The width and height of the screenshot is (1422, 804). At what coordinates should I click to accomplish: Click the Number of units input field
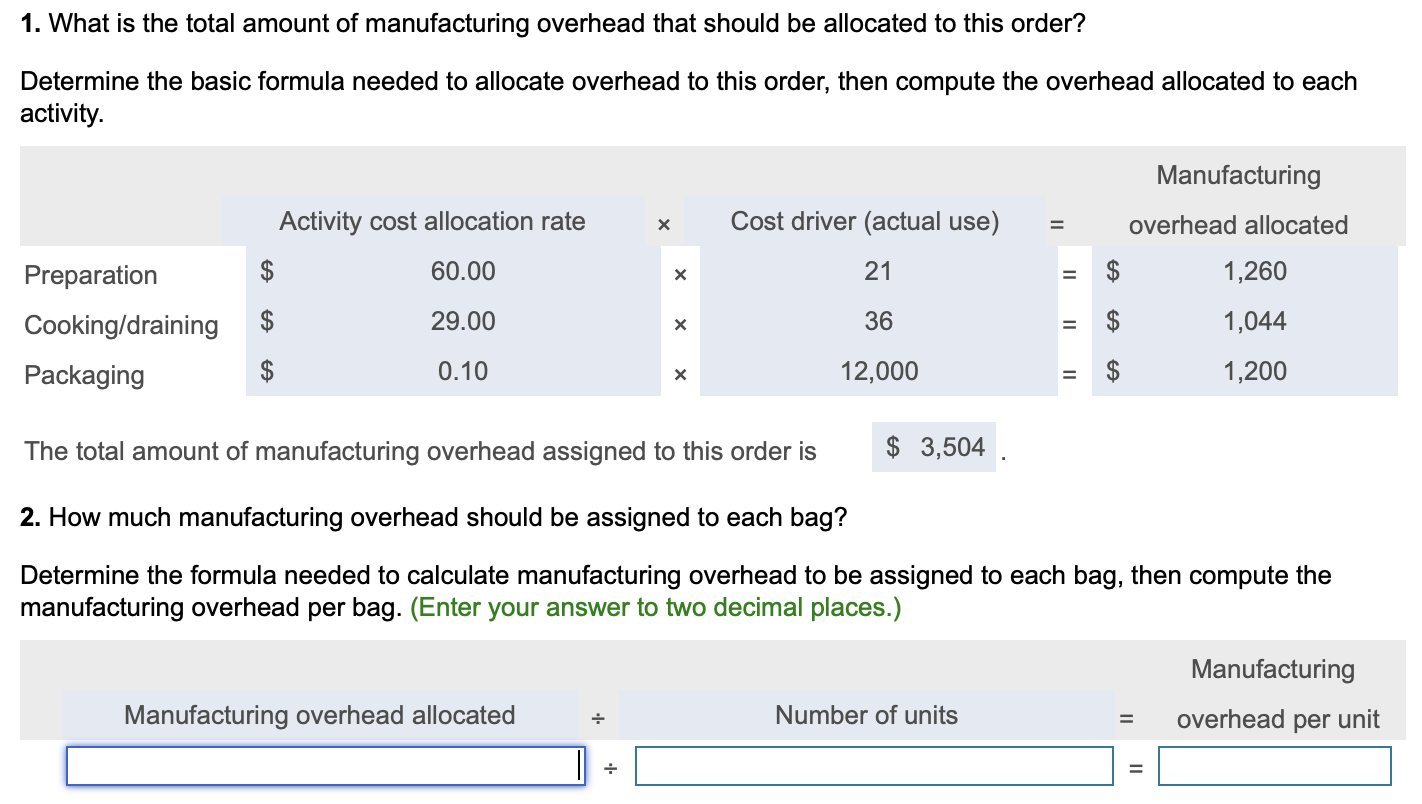click(x=874, y=765)
